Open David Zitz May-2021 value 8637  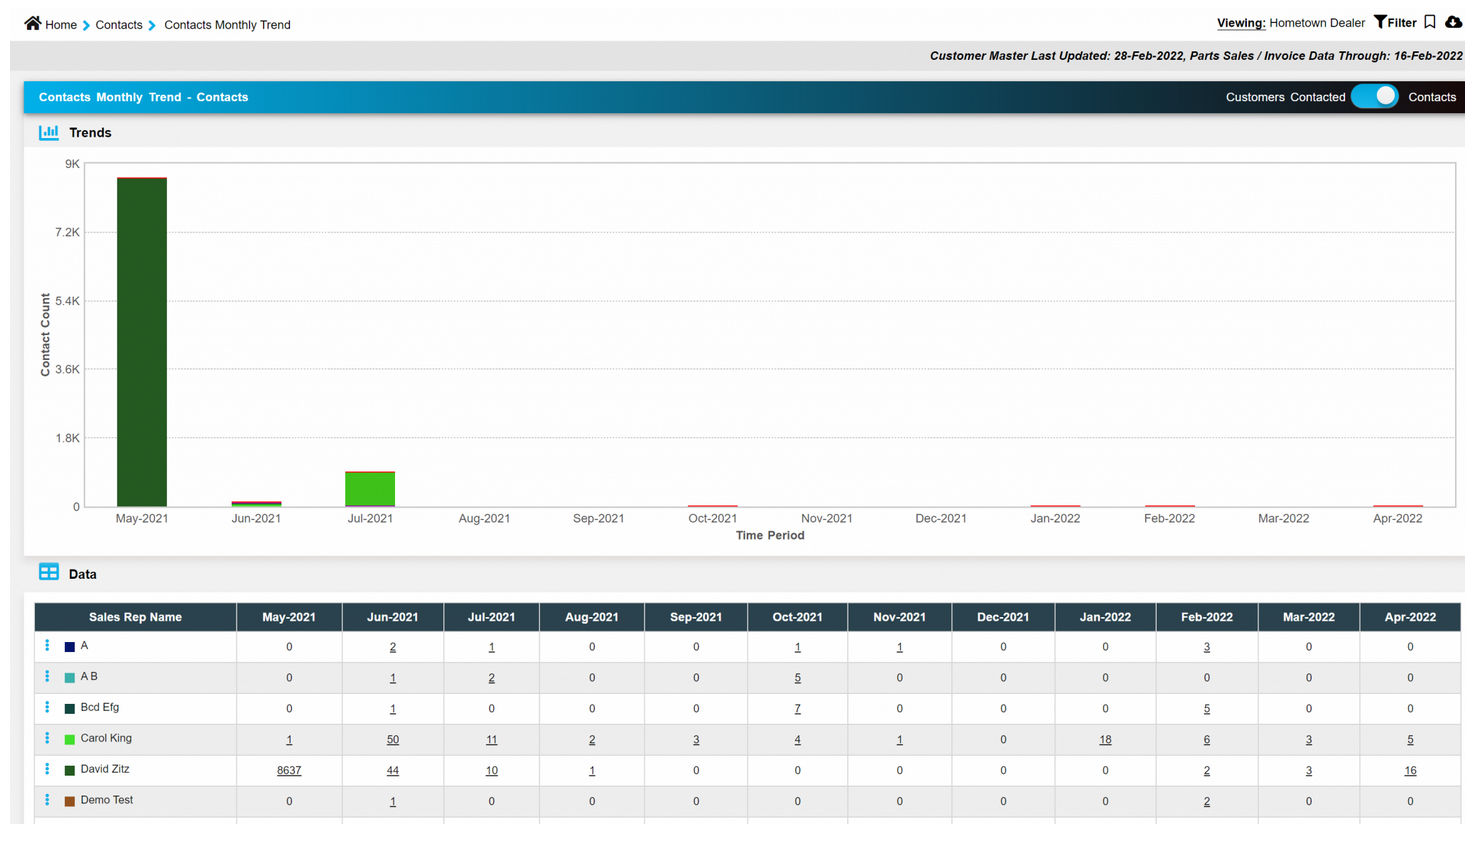pyautogui.click(x=289, y=771)
